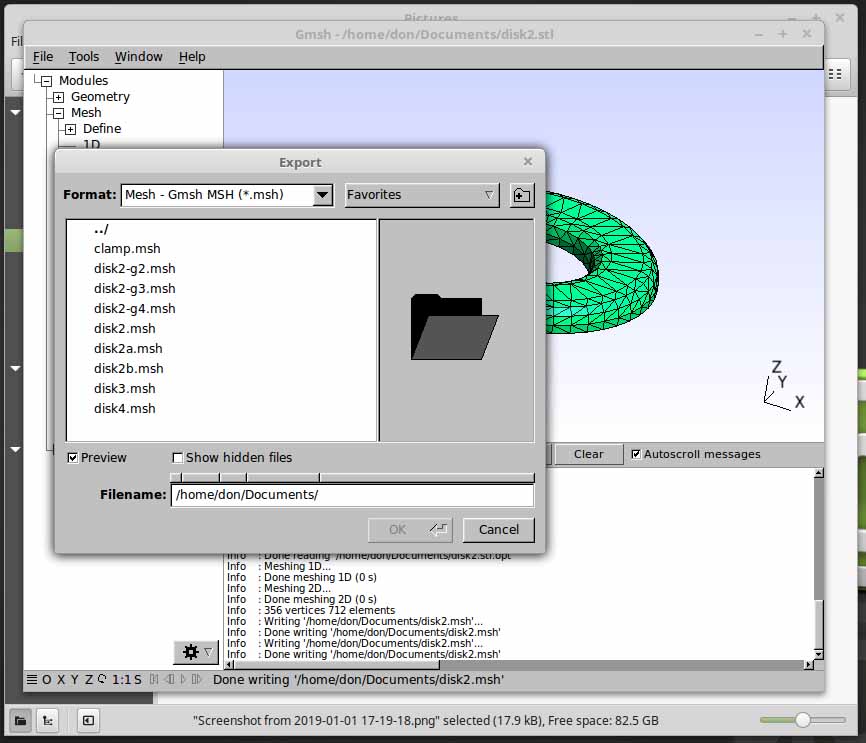Click the '356 vertices 712 elements' message line
The image size is (866, 743).
(330, 610)
